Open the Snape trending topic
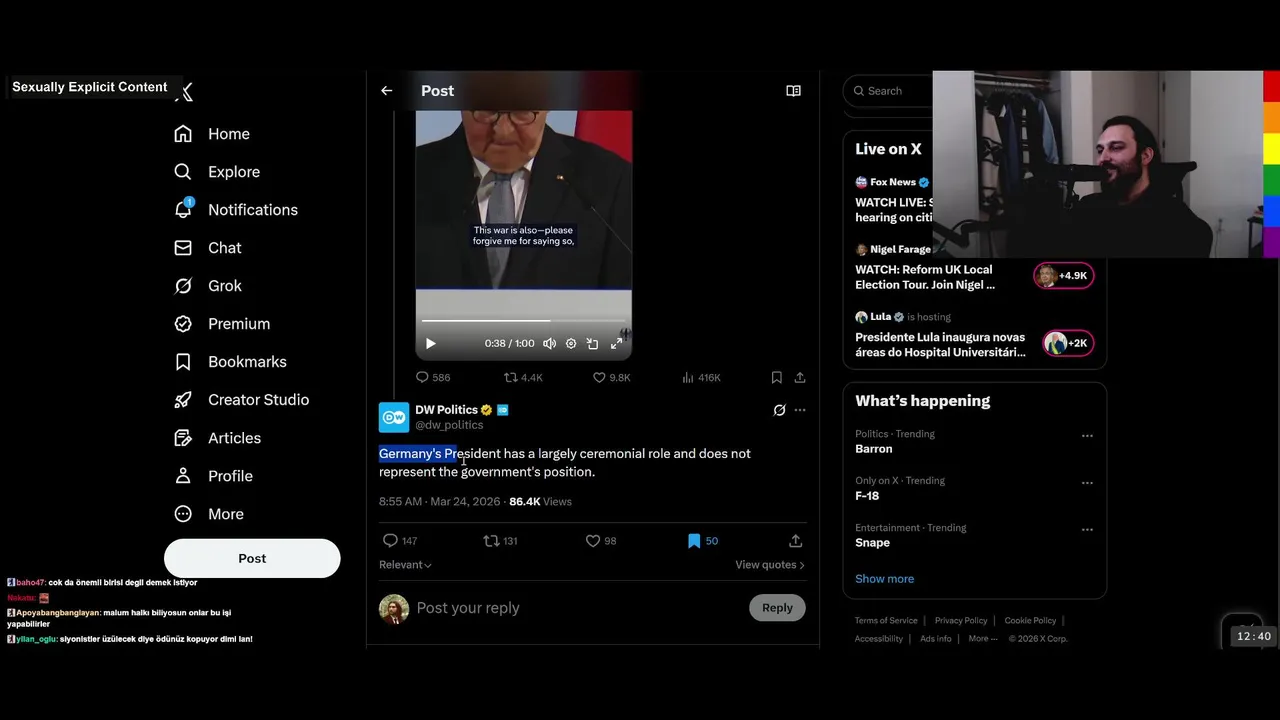Viewport: 1280px width, 720px height. coord(872,543)
